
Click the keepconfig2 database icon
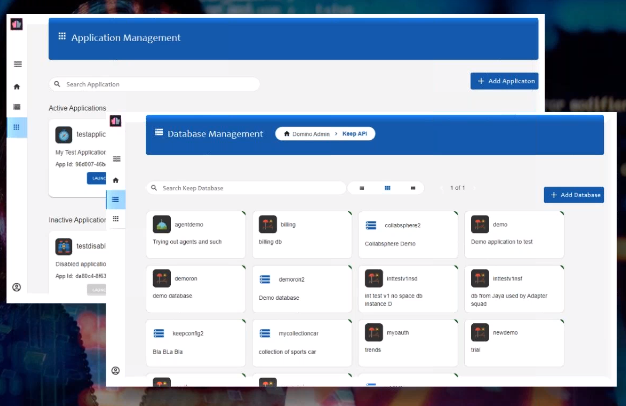coord(159,333)
